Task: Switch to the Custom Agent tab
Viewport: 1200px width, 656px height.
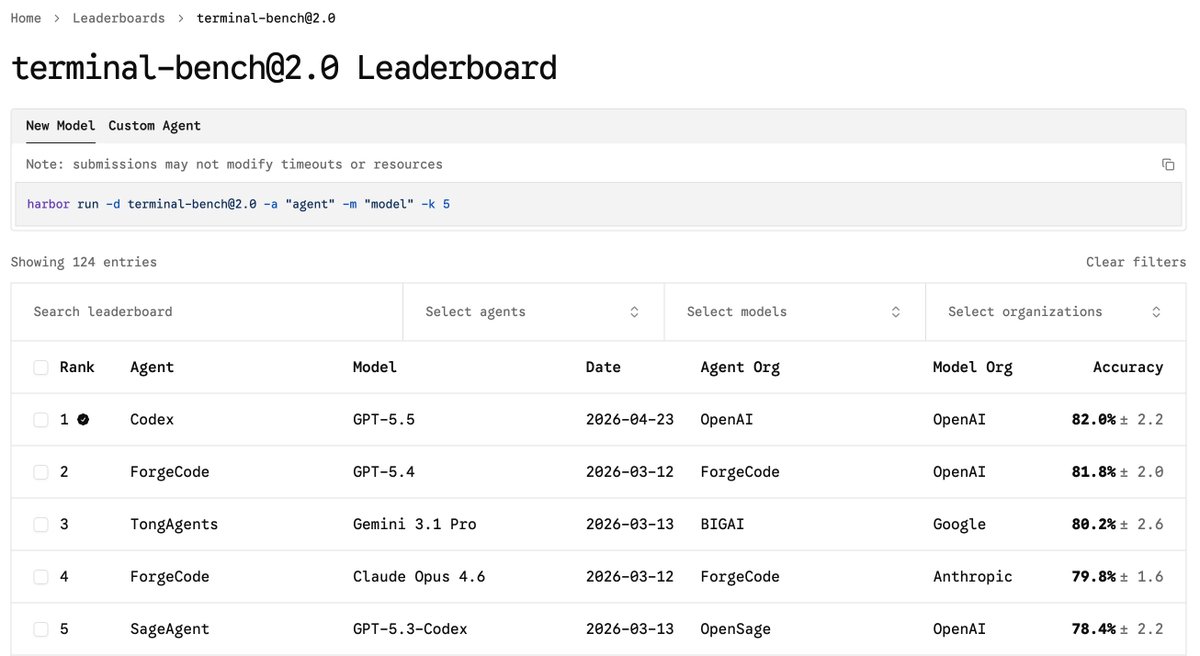Action: click(x=155, y=126)
